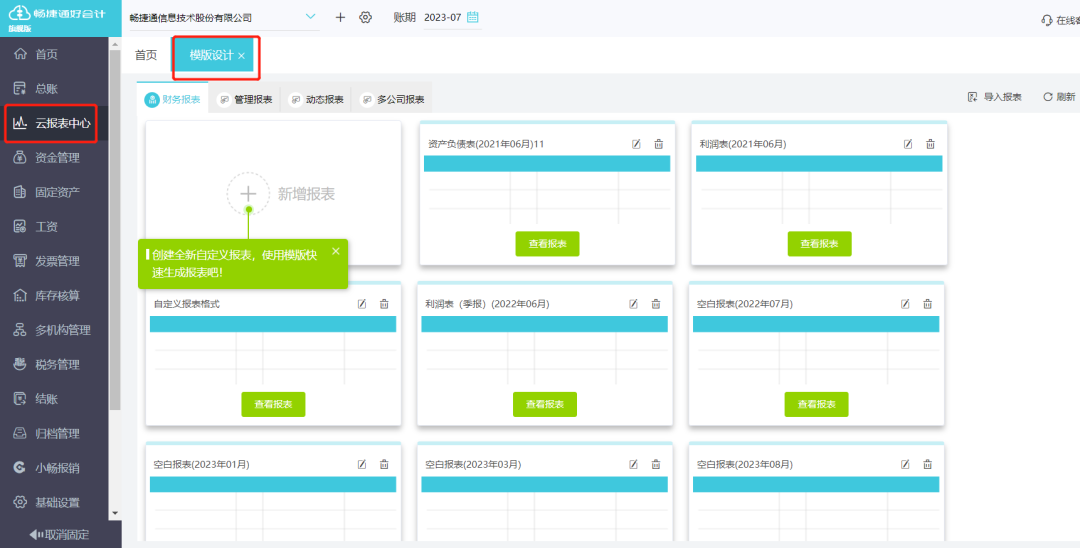Edit the 空白报表(2023年03月) card
1080x548 pixels.
coord(634,464)
